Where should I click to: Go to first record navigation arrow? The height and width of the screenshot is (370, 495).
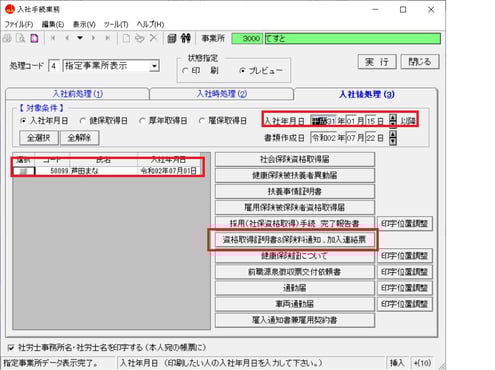tap(53, 38)
